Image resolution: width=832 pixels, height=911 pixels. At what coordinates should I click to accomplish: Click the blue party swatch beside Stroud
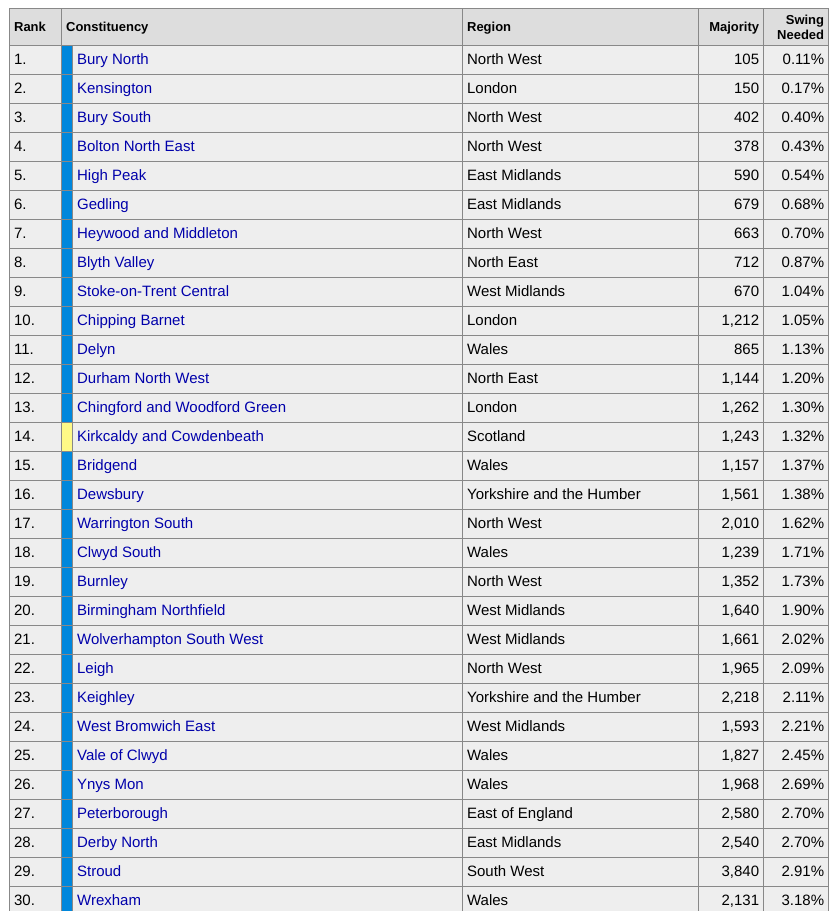(67, 872)
